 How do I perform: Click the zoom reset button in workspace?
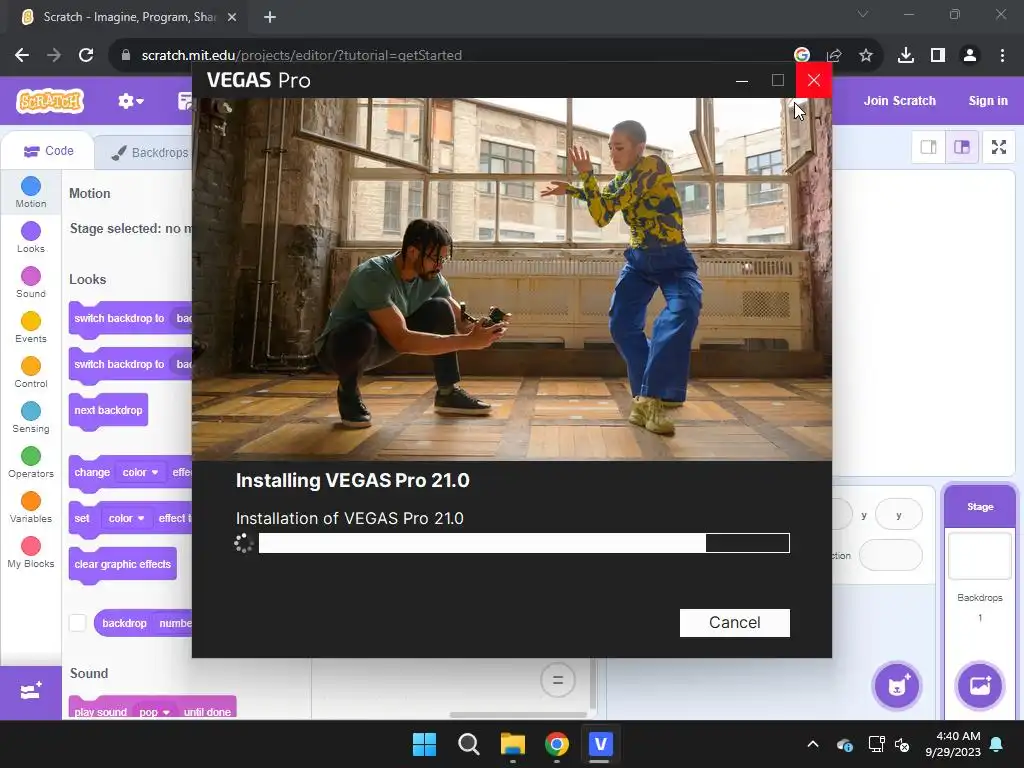pyautogui.click(x=557, y=680)
